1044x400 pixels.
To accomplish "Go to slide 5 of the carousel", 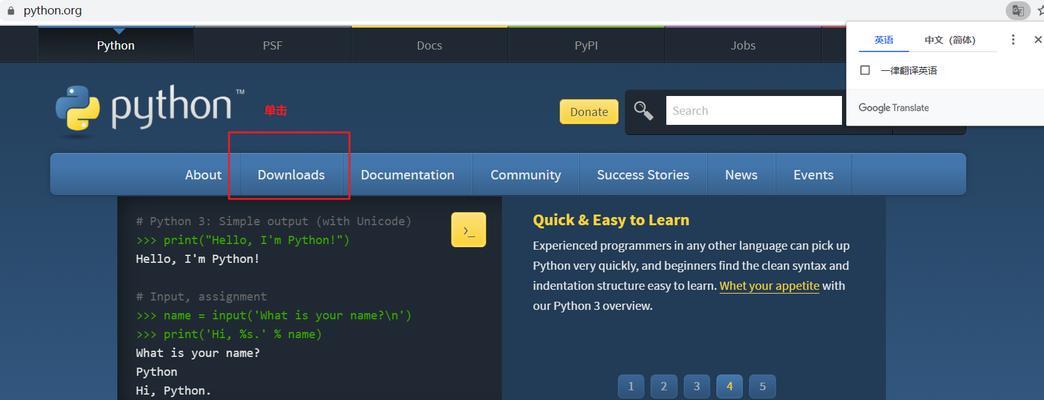I will tap(762, 386).
